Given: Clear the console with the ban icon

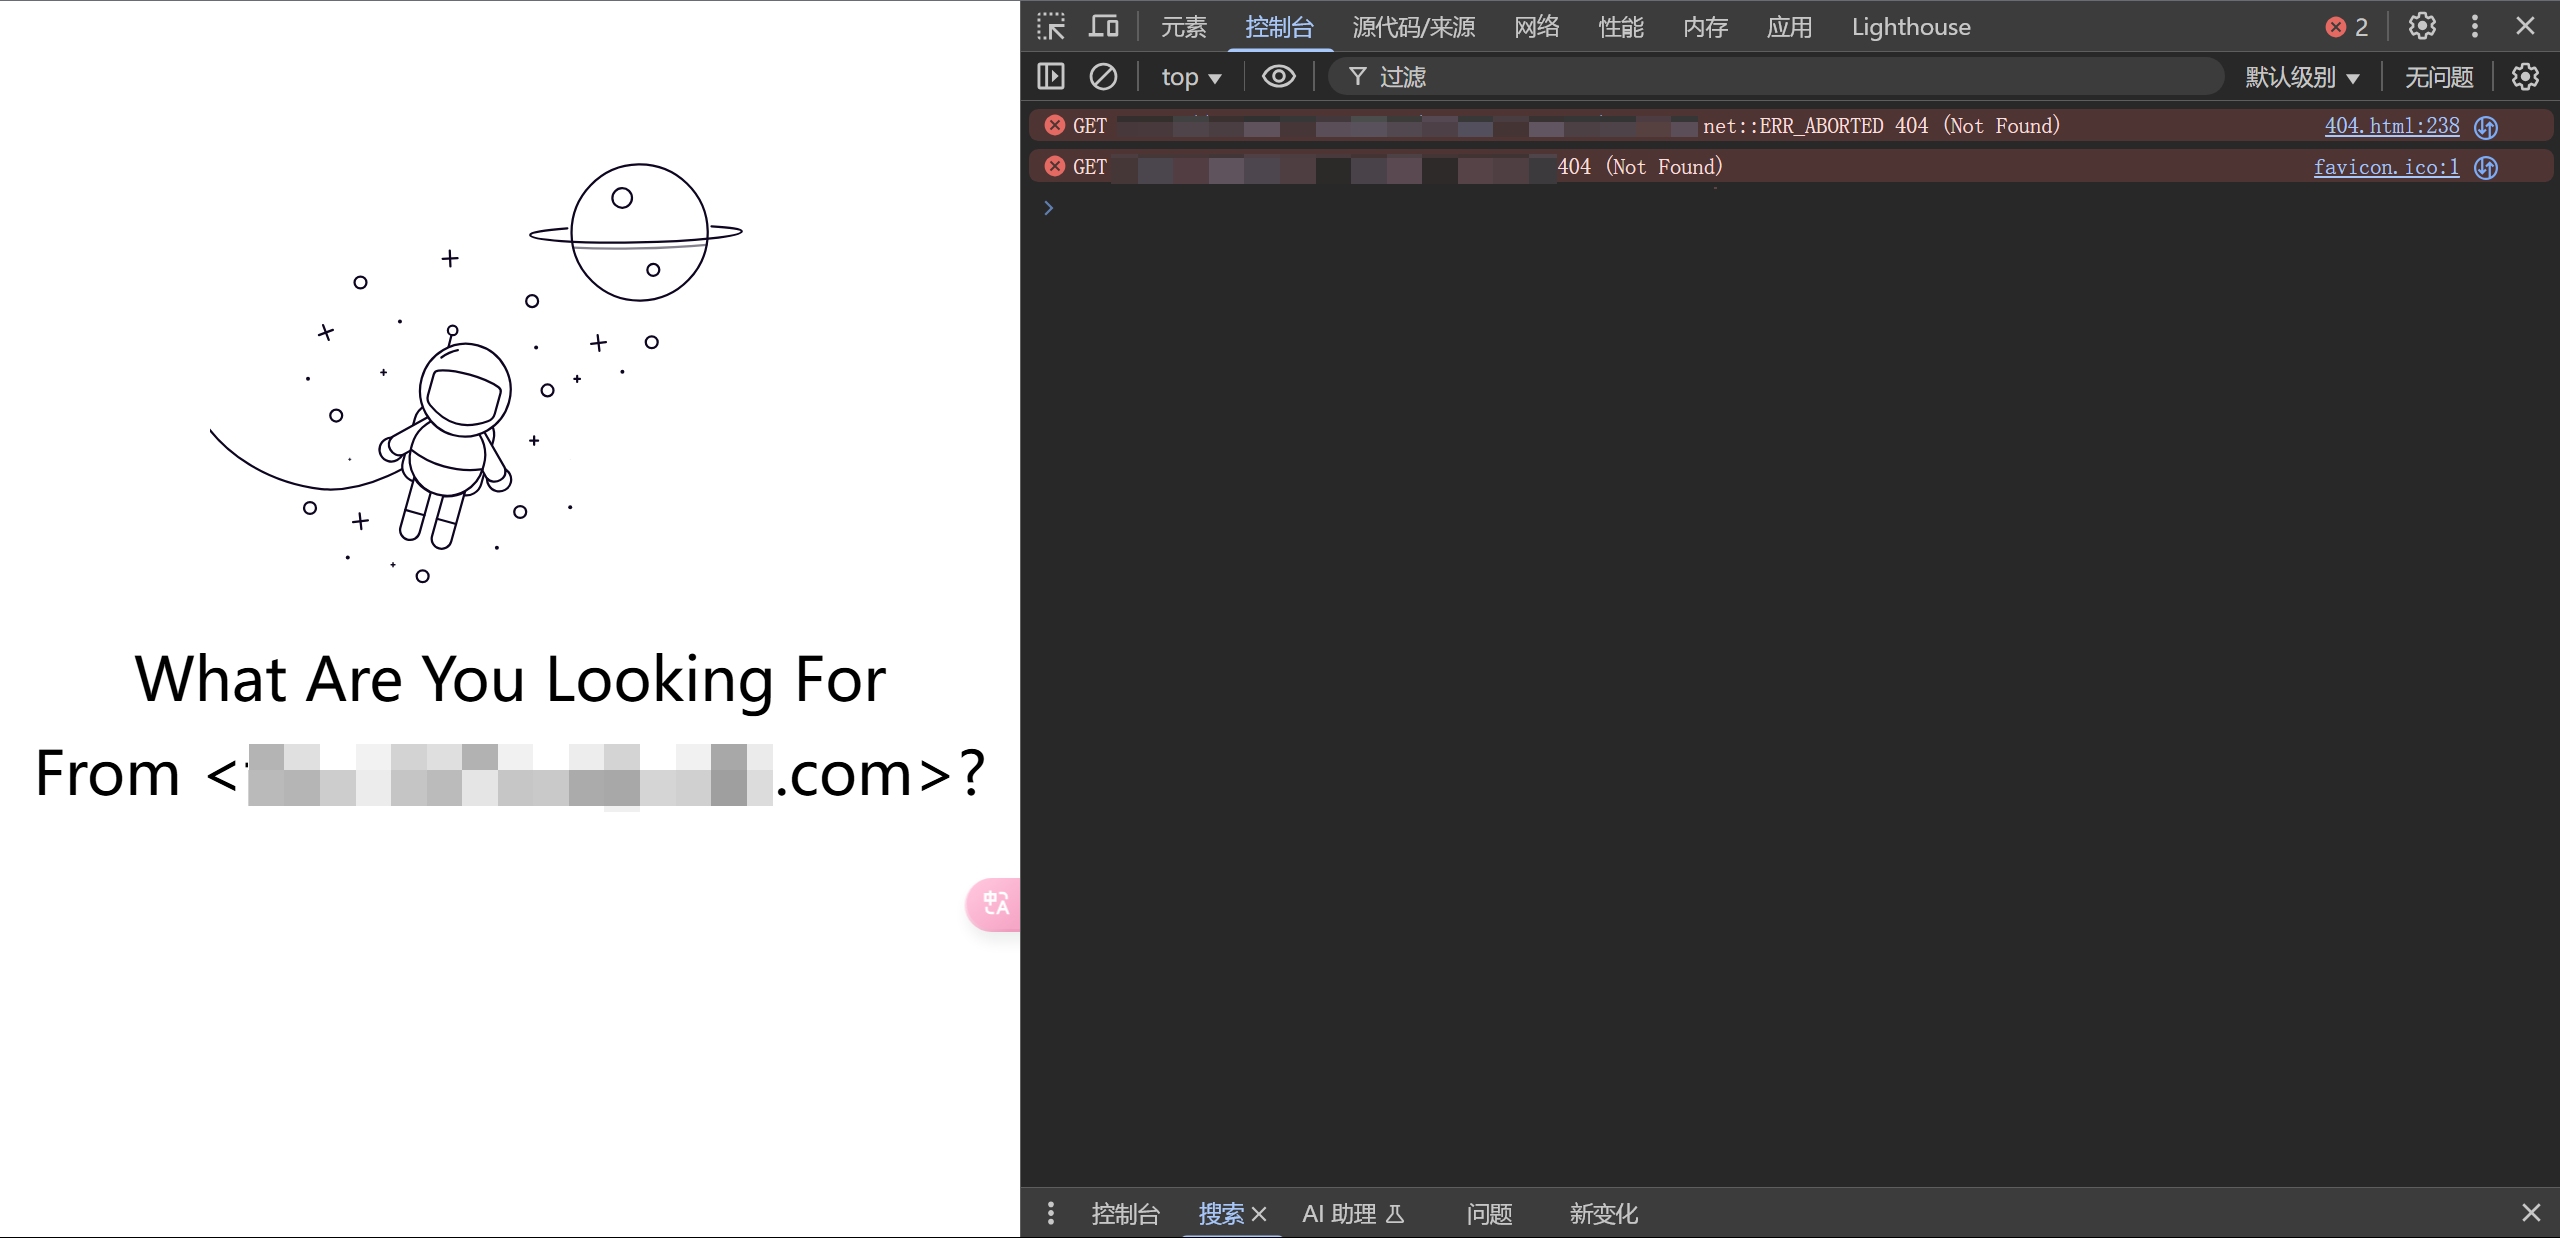Looking at the screenshot, I should (1103, 77).
